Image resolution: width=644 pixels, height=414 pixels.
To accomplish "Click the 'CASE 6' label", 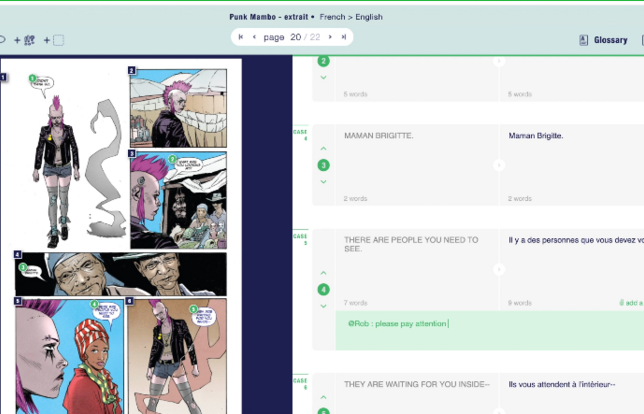I will point(300,384).
